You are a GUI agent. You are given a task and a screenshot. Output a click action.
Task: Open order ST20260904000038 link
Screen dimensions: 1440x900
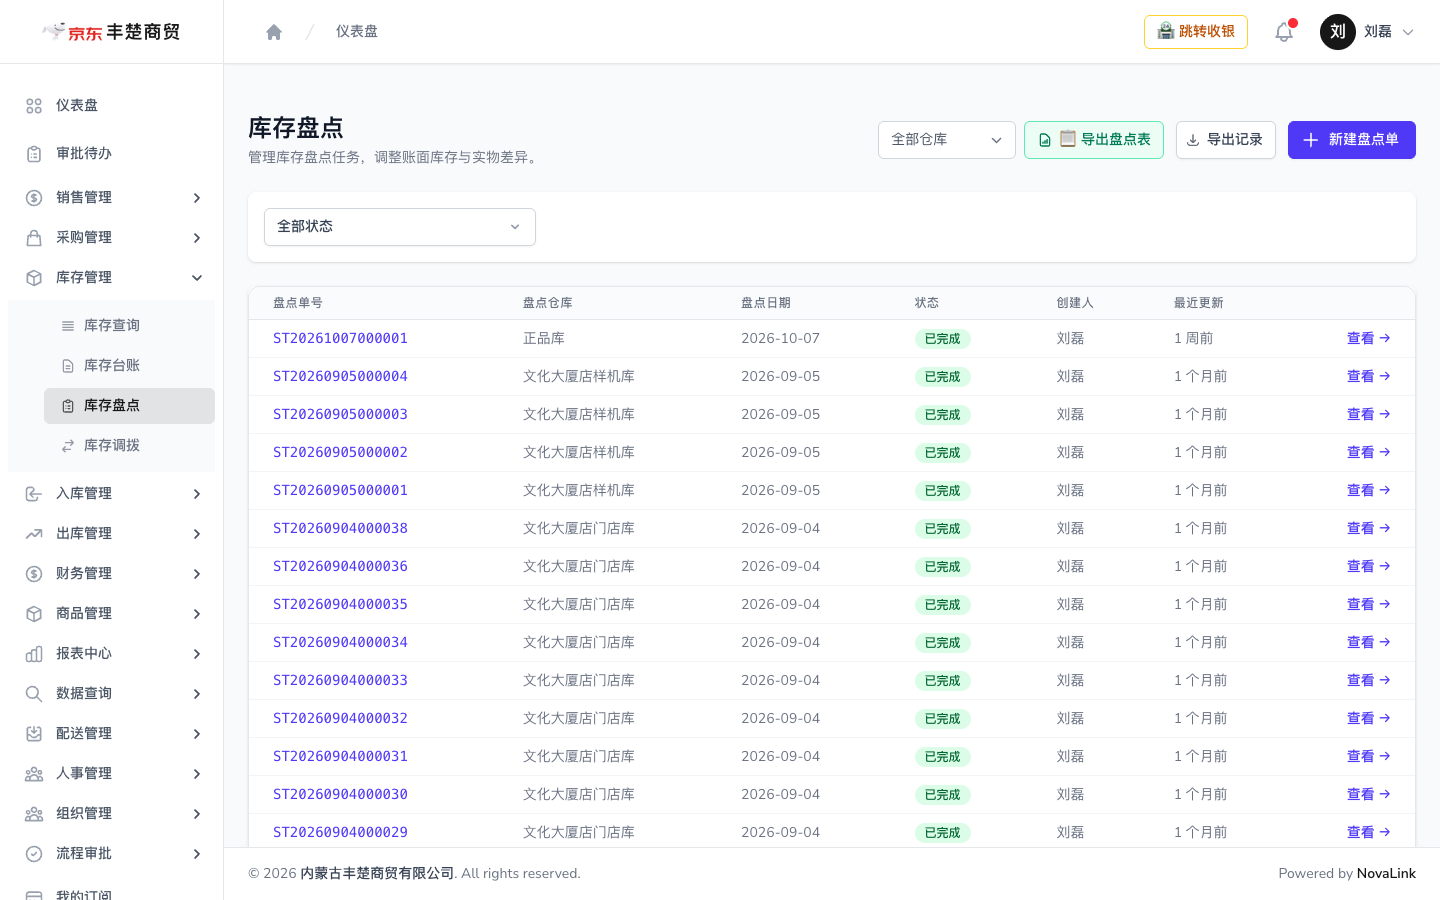click(340, 529)
